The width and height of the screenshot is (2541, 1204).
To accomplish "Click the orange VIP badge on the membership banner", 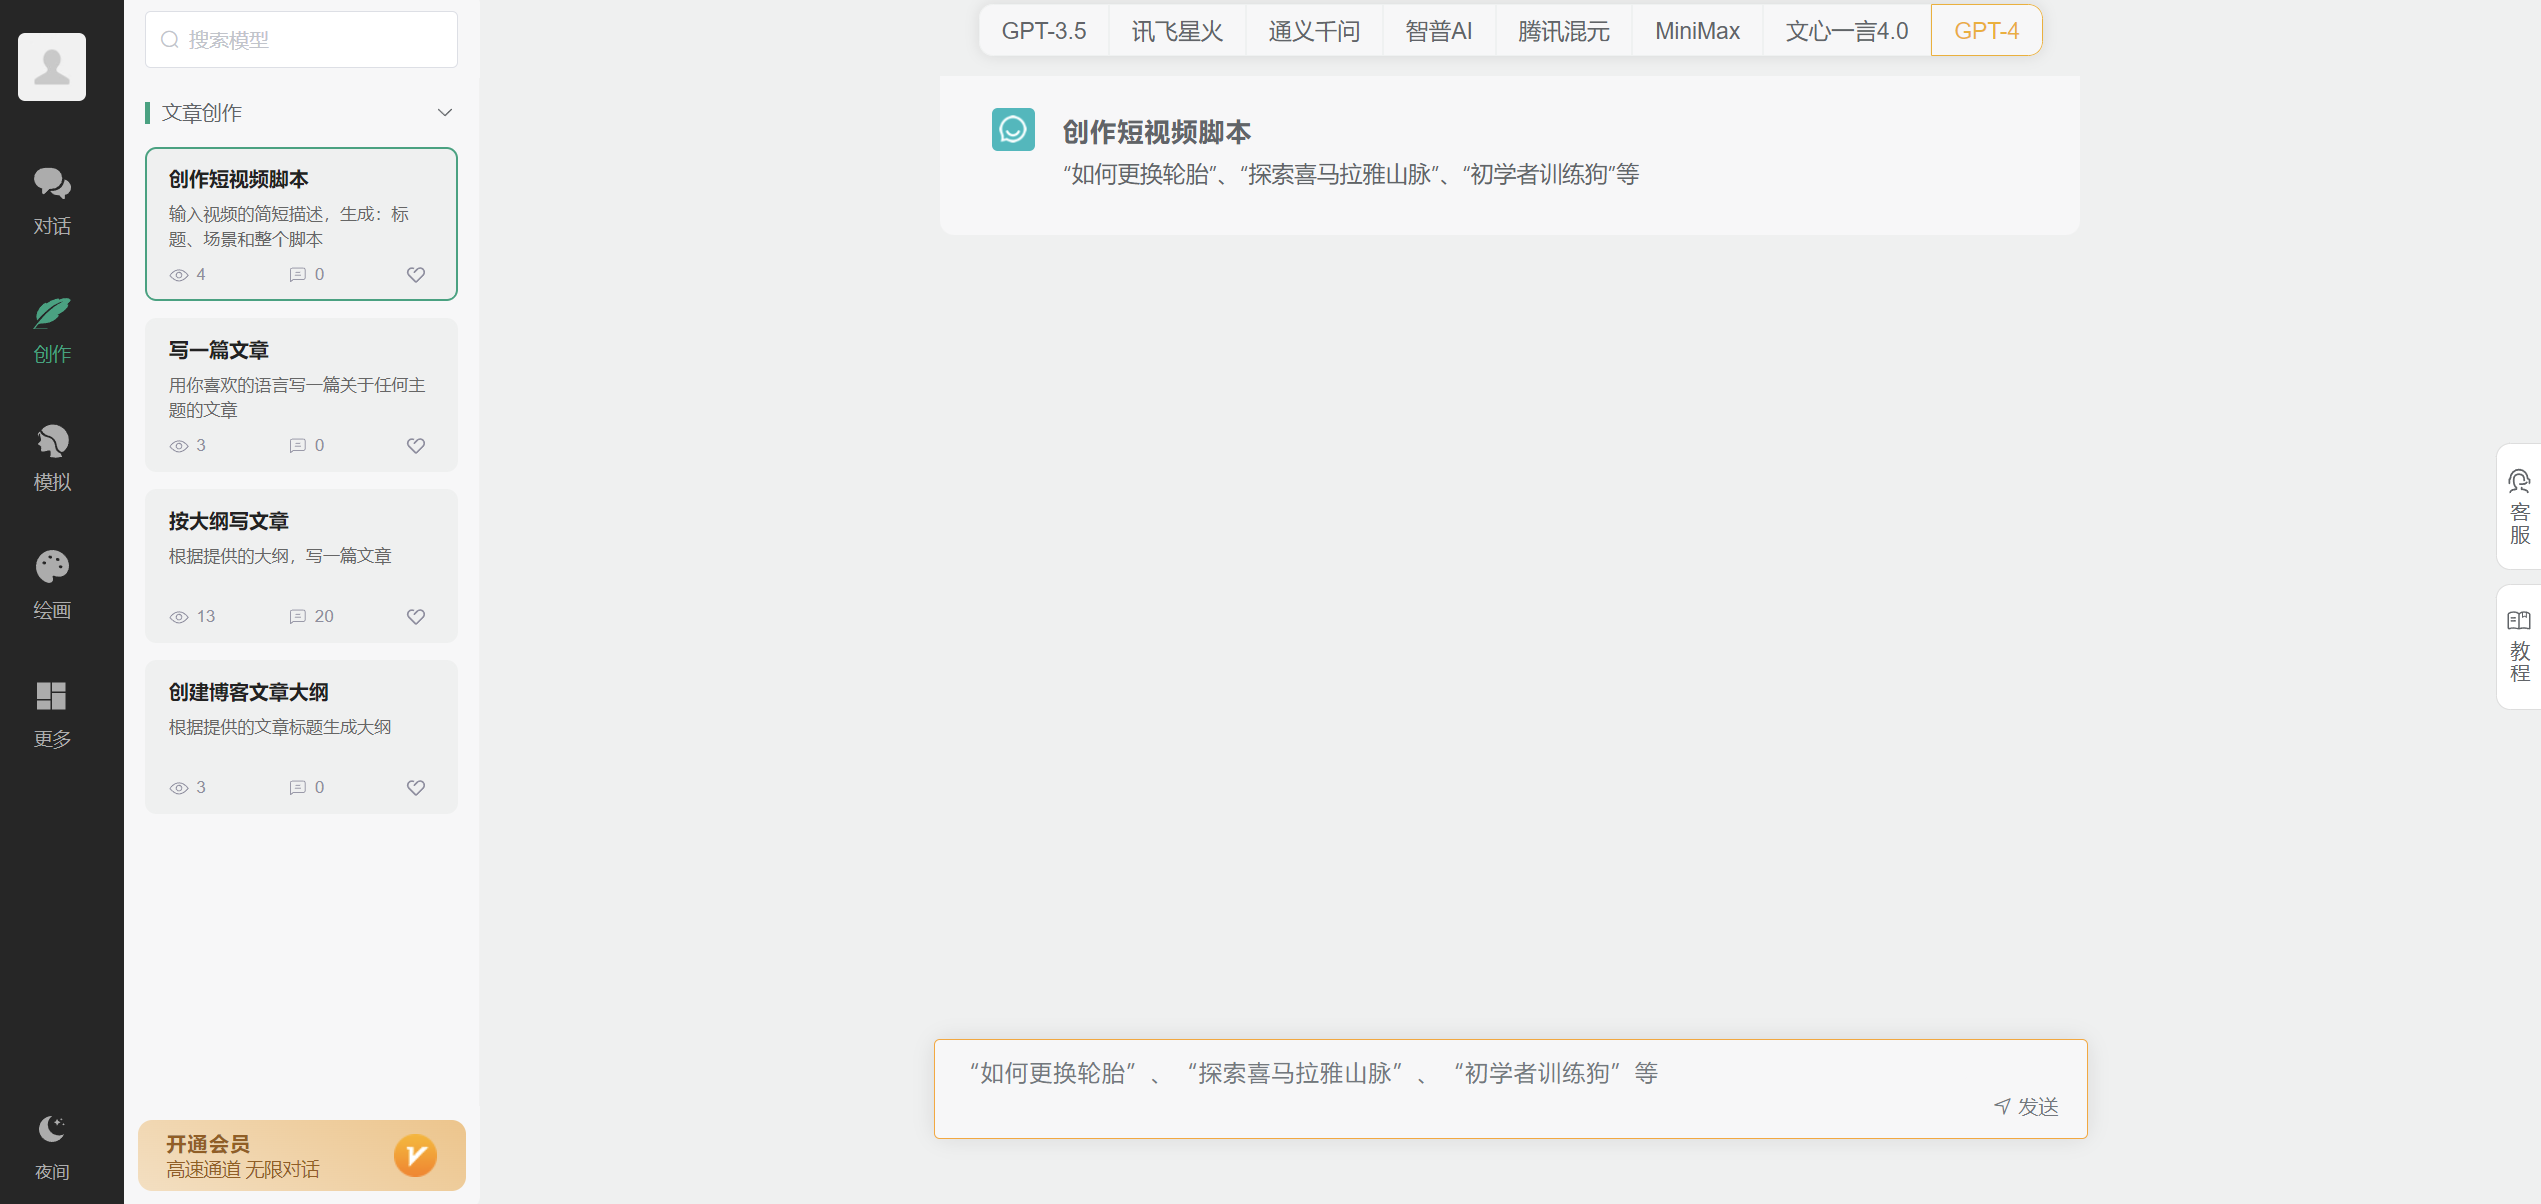I will (417, 1155).
